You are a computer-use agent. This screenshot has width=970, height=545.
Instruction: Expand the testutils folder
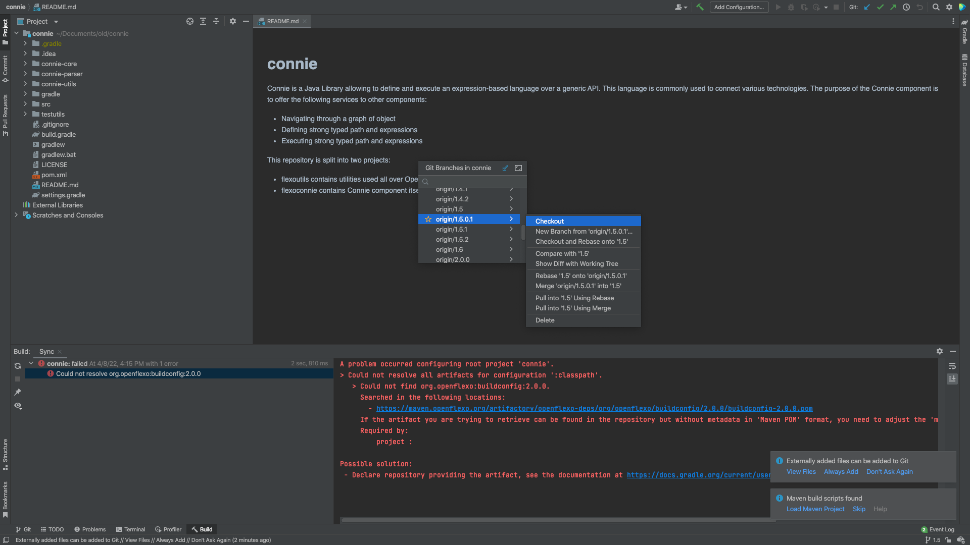click(25, 114)
